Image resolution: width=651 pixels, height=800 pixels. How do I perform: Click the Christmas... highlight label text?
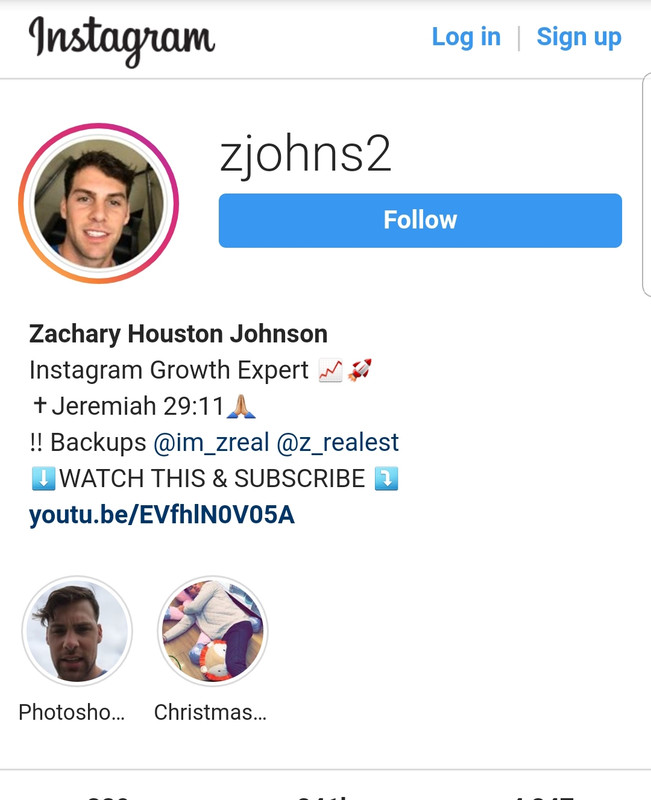[x=210, y=712]
